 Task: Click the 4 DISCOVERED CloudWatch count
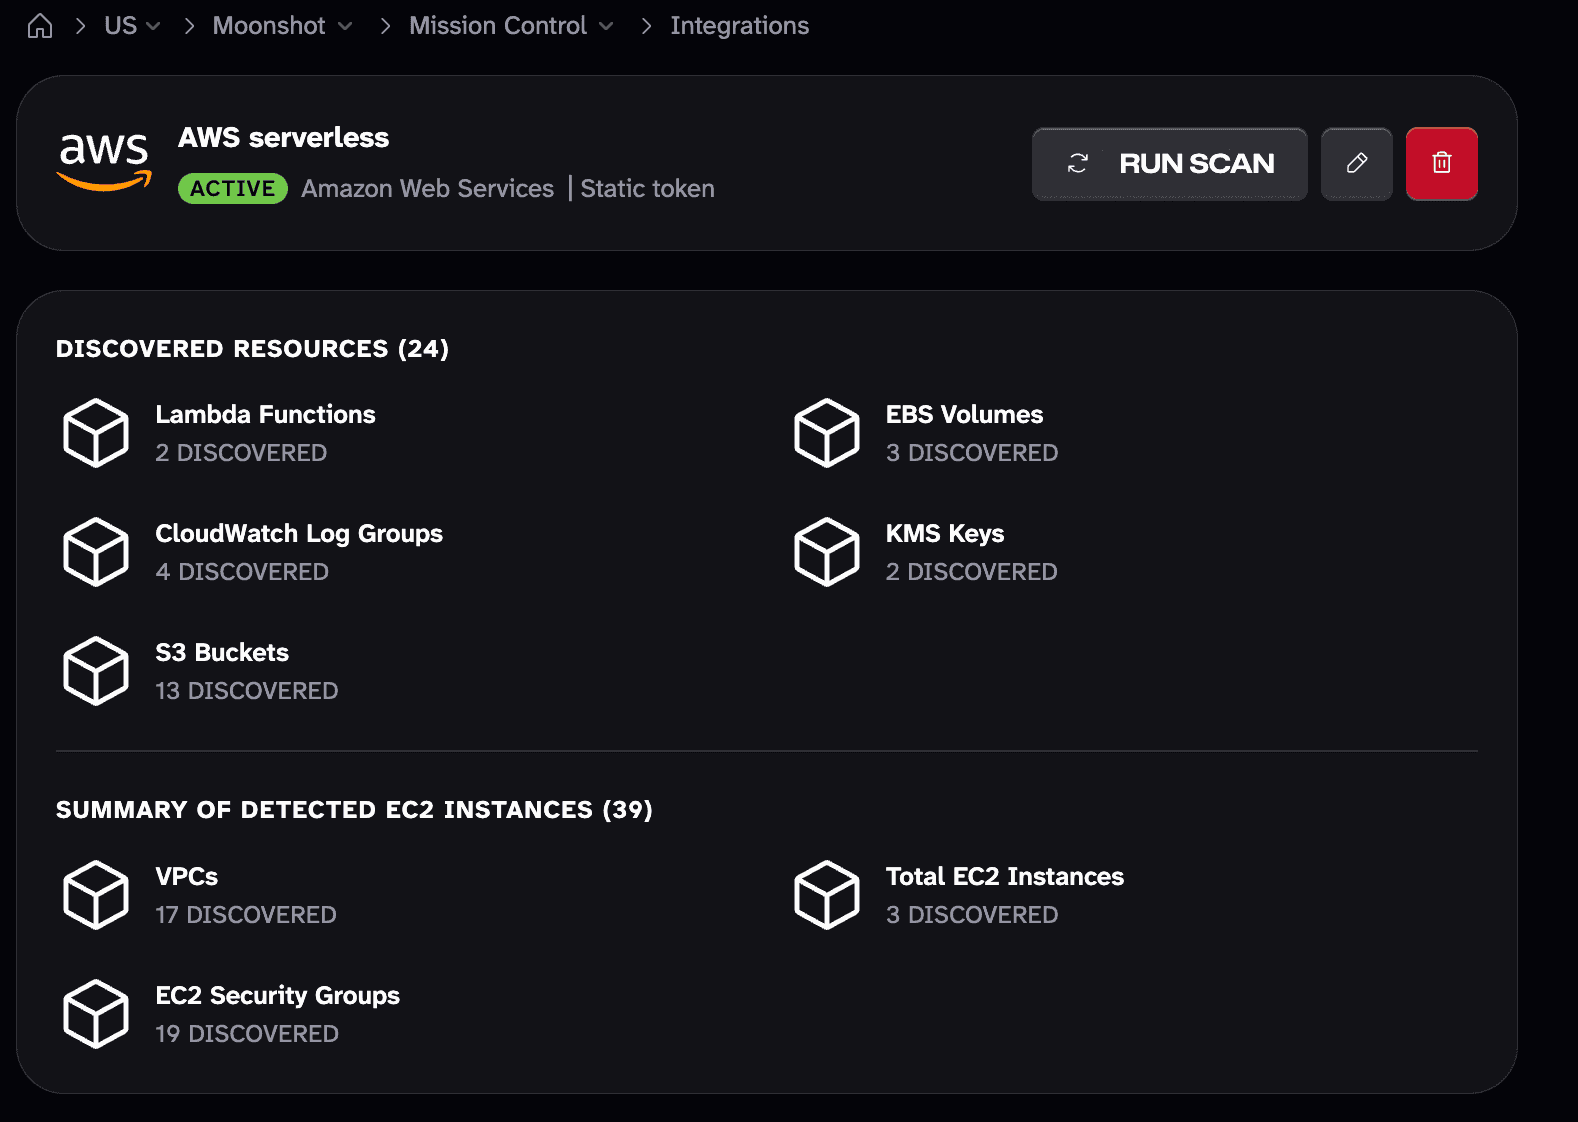[242, 572]
